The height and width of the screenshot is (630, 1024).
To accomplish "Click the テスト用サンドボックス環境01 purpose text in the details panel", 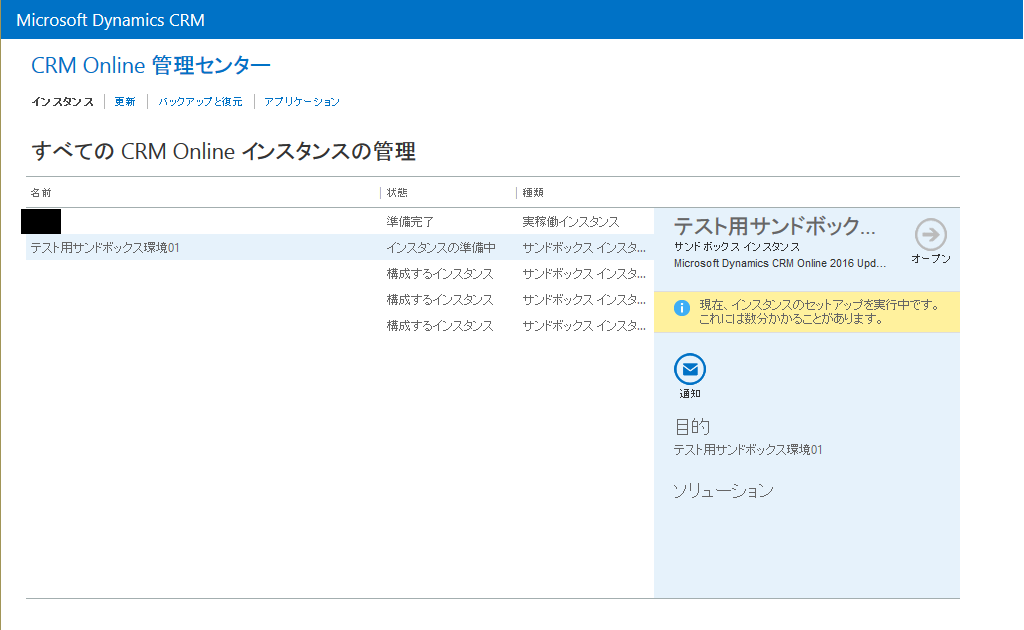I will pyautogui.click(x=748, y=450).
